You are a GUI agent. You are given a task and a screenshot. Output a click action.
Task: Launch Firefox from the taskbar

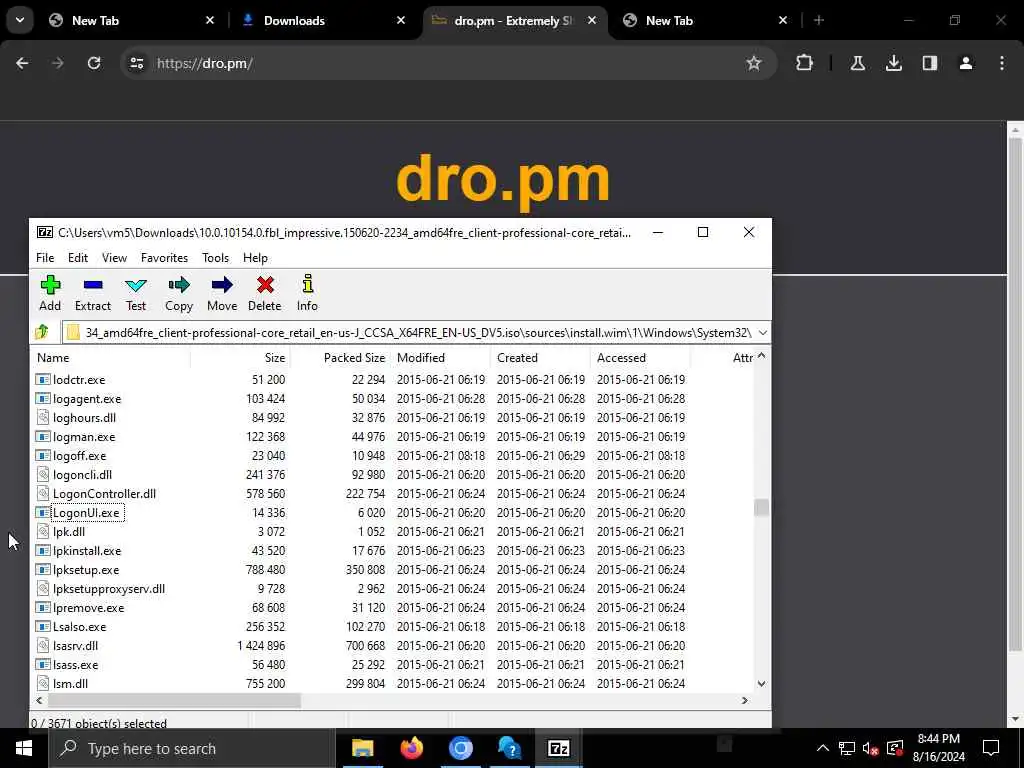coord(411,748)
